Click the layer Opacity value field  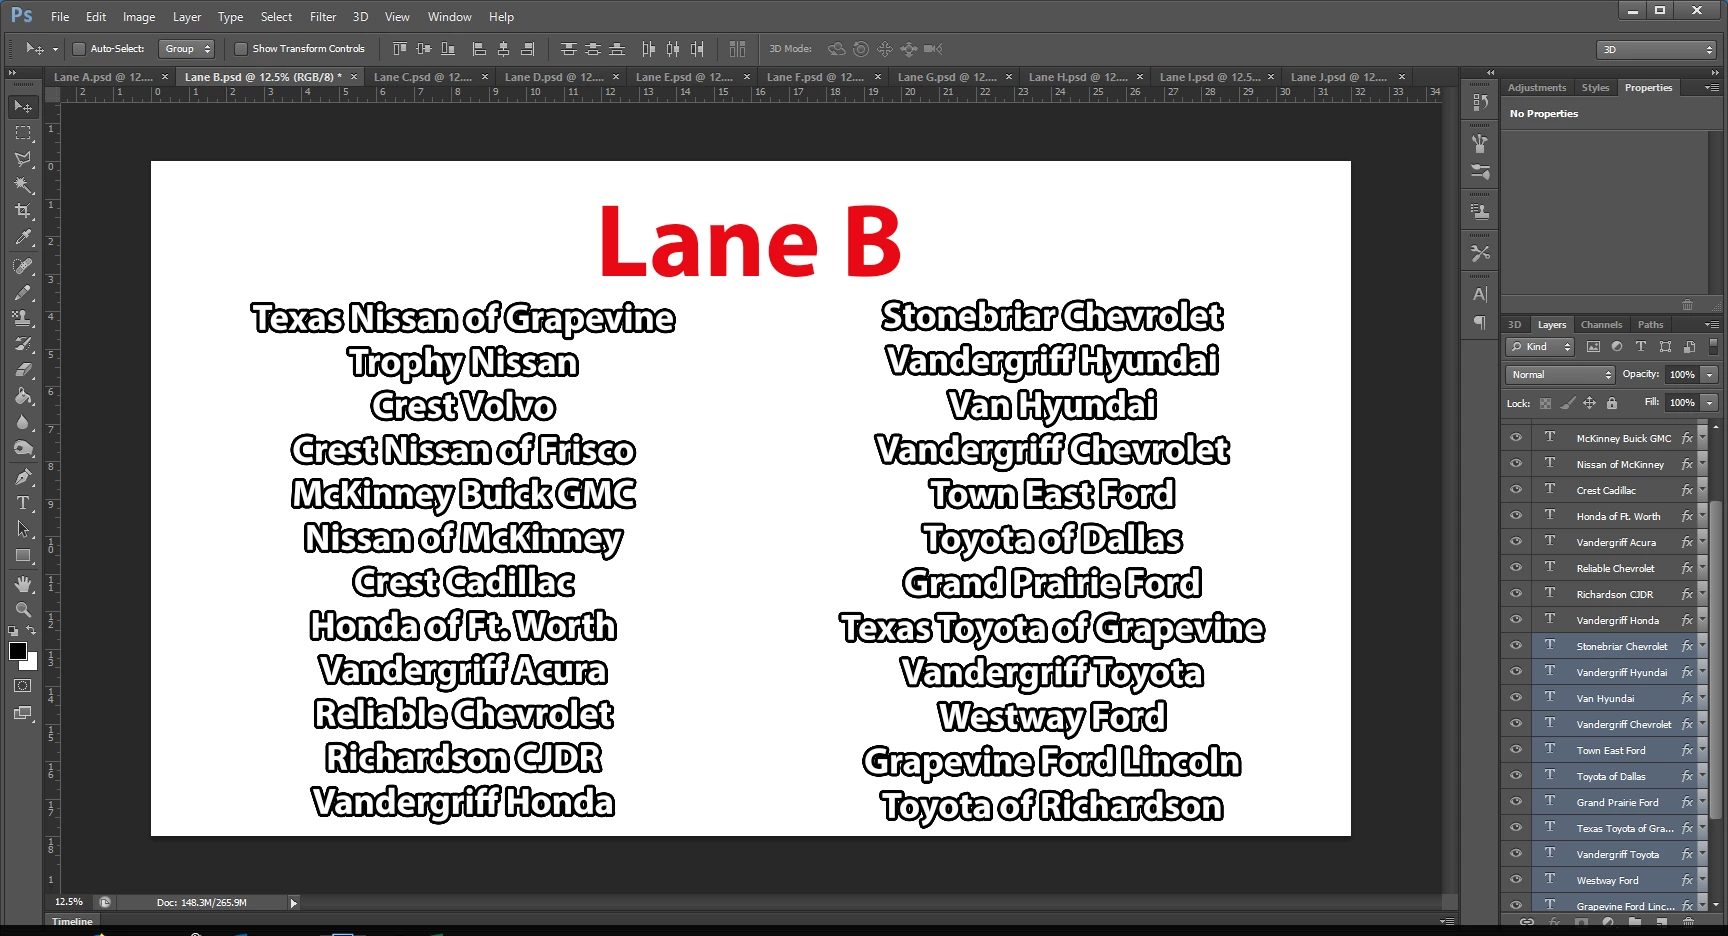(x=1683, y=374)
